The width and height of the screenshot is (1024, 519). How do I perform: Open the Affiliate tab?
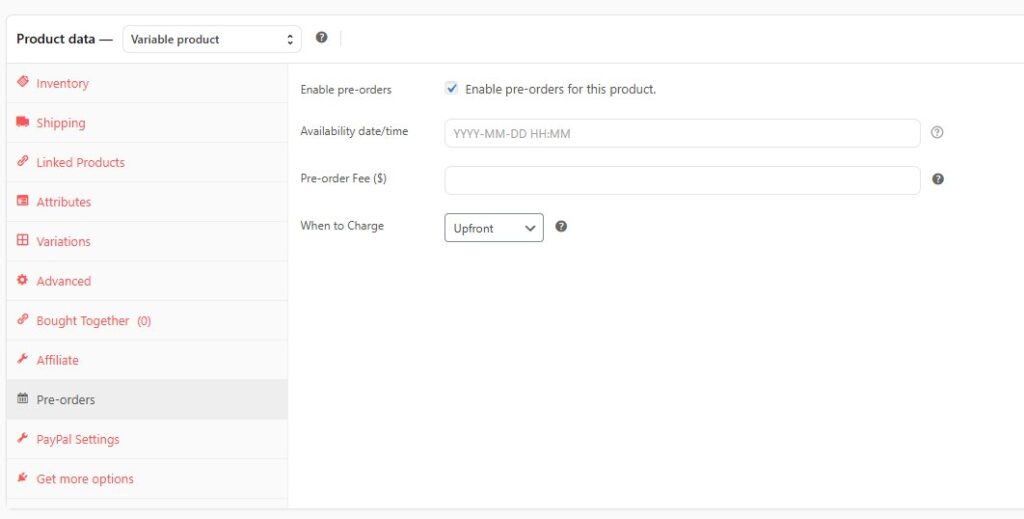point(57,360)
